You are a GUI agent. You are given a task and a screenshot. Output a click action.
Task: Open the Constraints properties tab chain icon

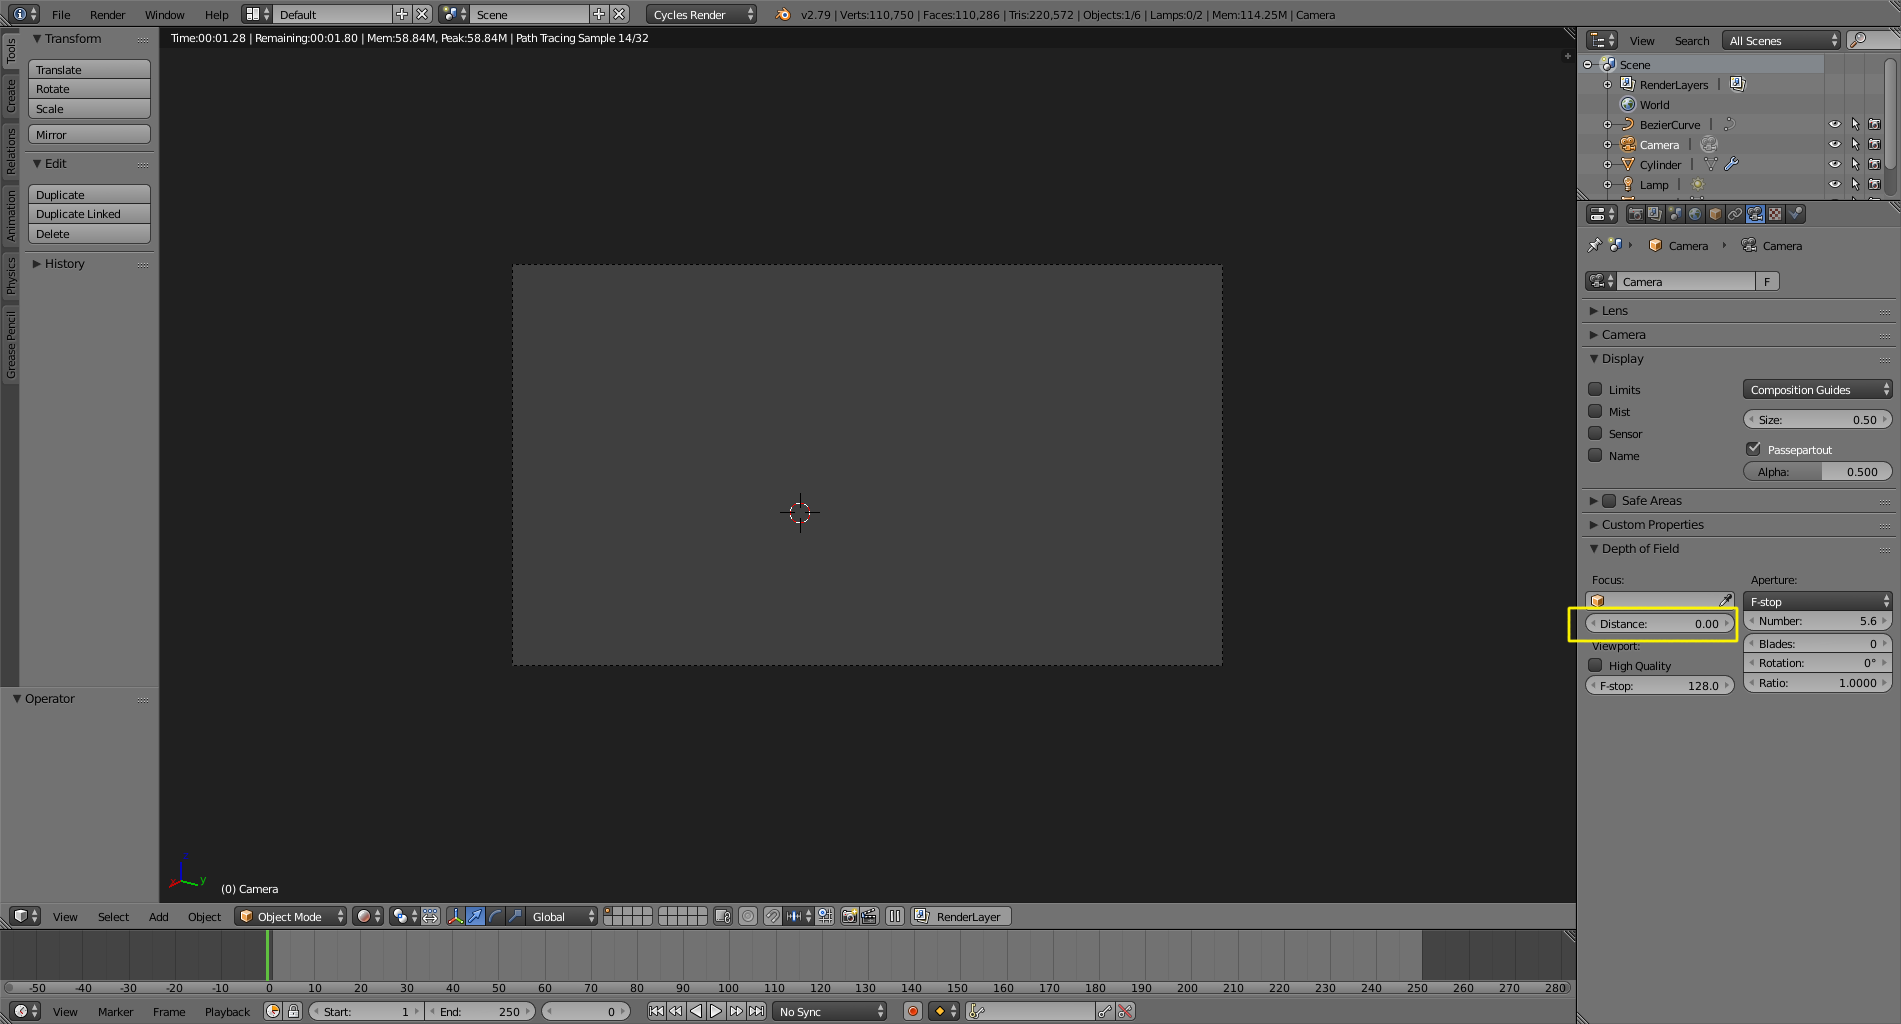[x=1735, y=214]
